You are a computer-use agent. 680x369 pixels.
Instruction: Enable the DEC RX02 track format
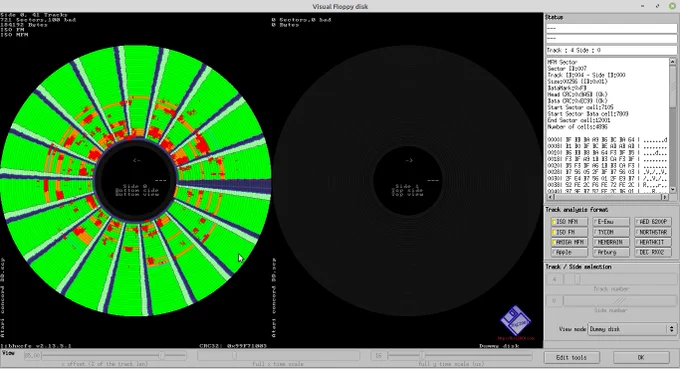[652, 252]
